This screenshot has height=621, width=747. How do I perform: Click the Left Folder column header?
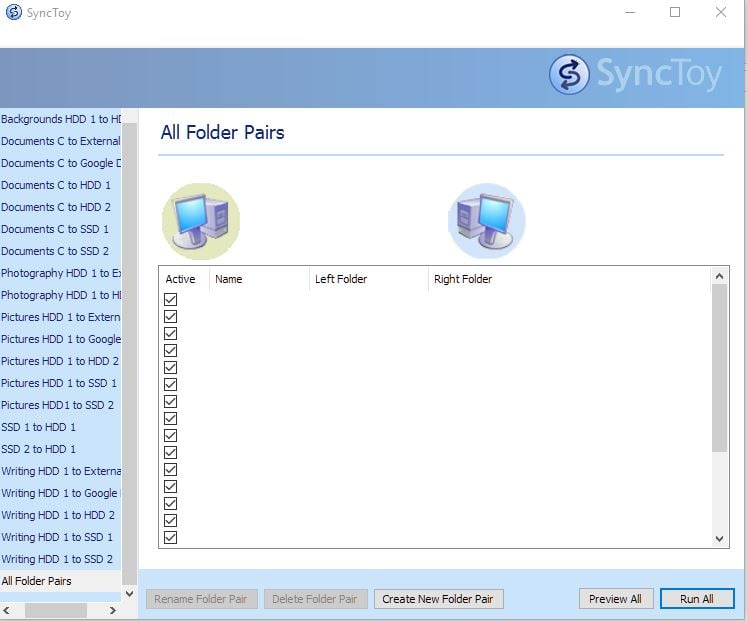[341, 279]
